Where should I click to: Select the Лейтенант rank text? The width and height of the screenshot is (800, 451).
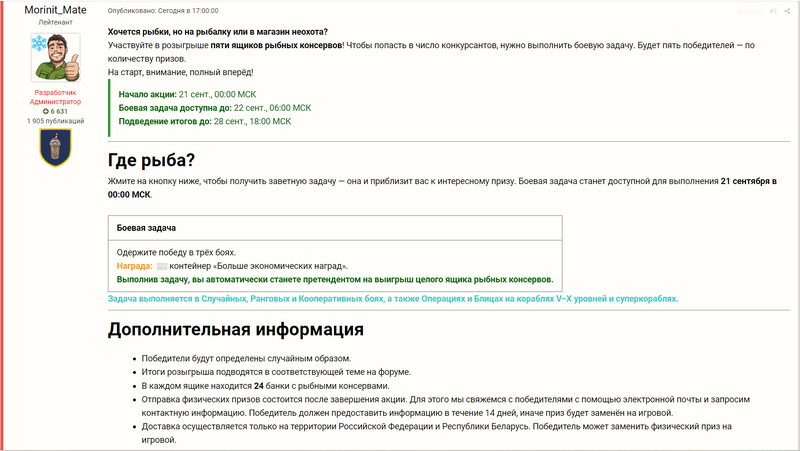tap(55, 22)
